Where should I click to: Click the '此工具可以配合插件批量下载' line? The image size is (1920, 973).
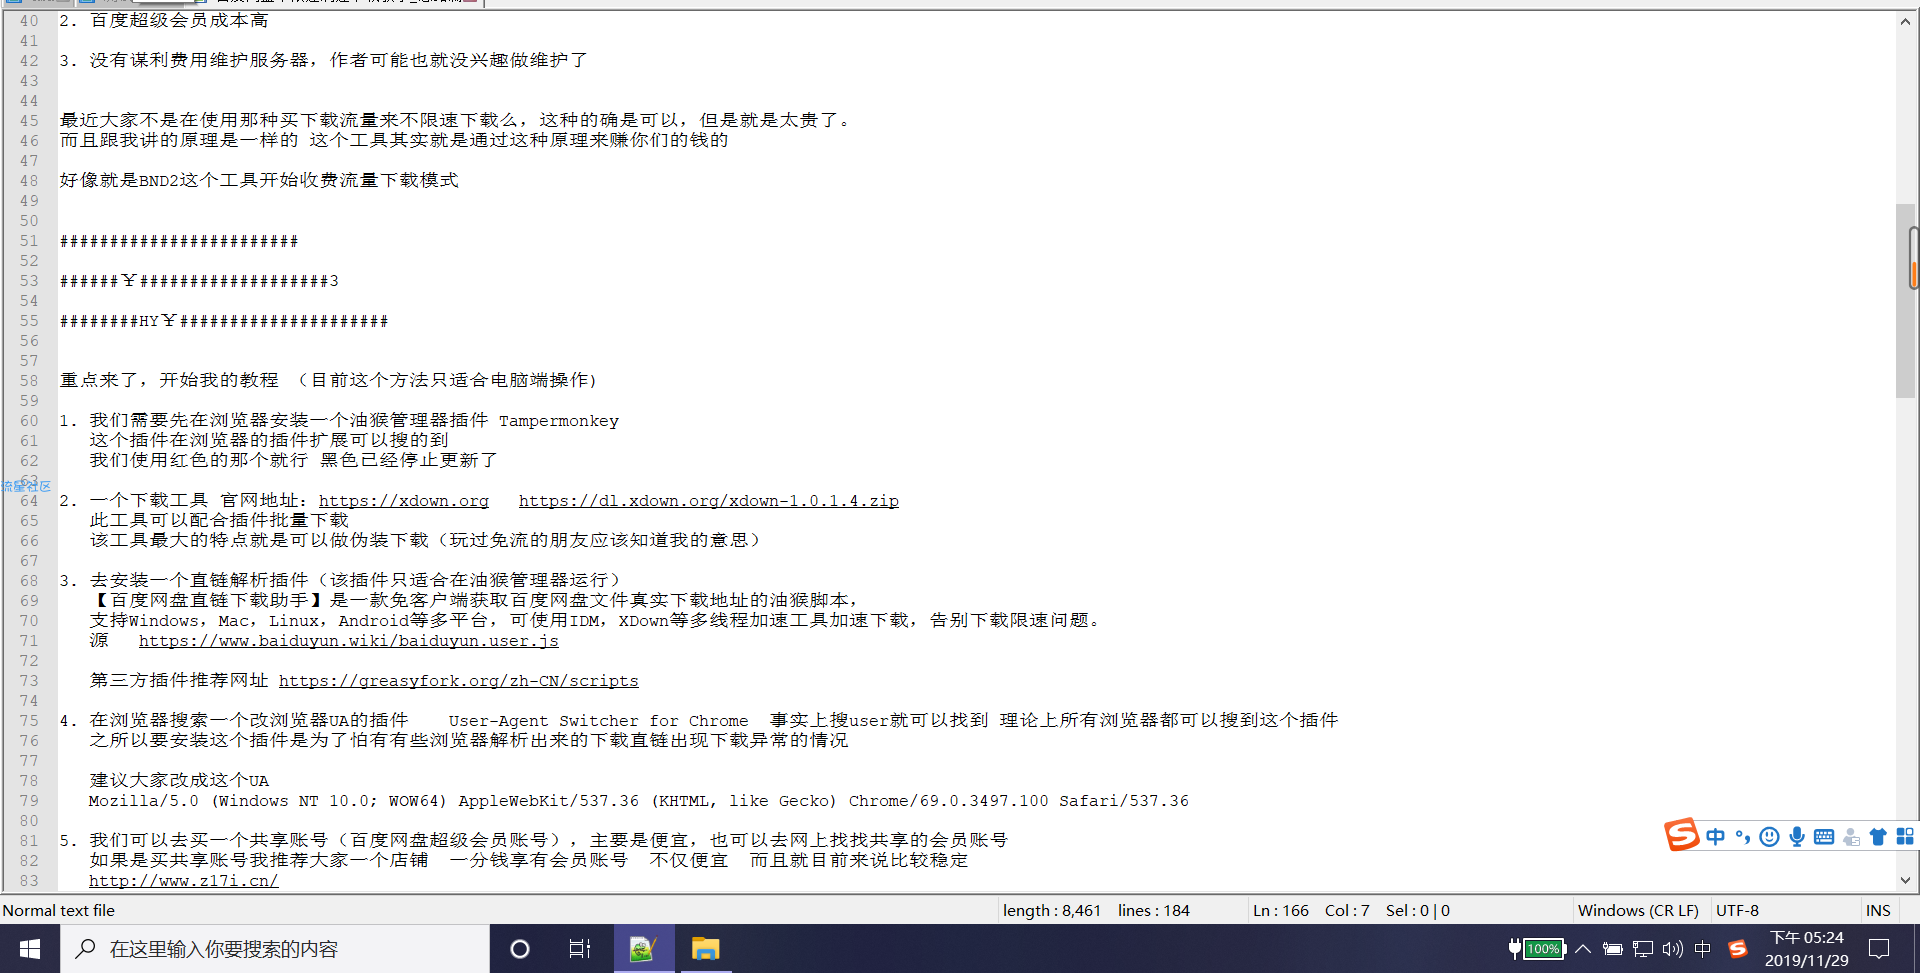219,521
